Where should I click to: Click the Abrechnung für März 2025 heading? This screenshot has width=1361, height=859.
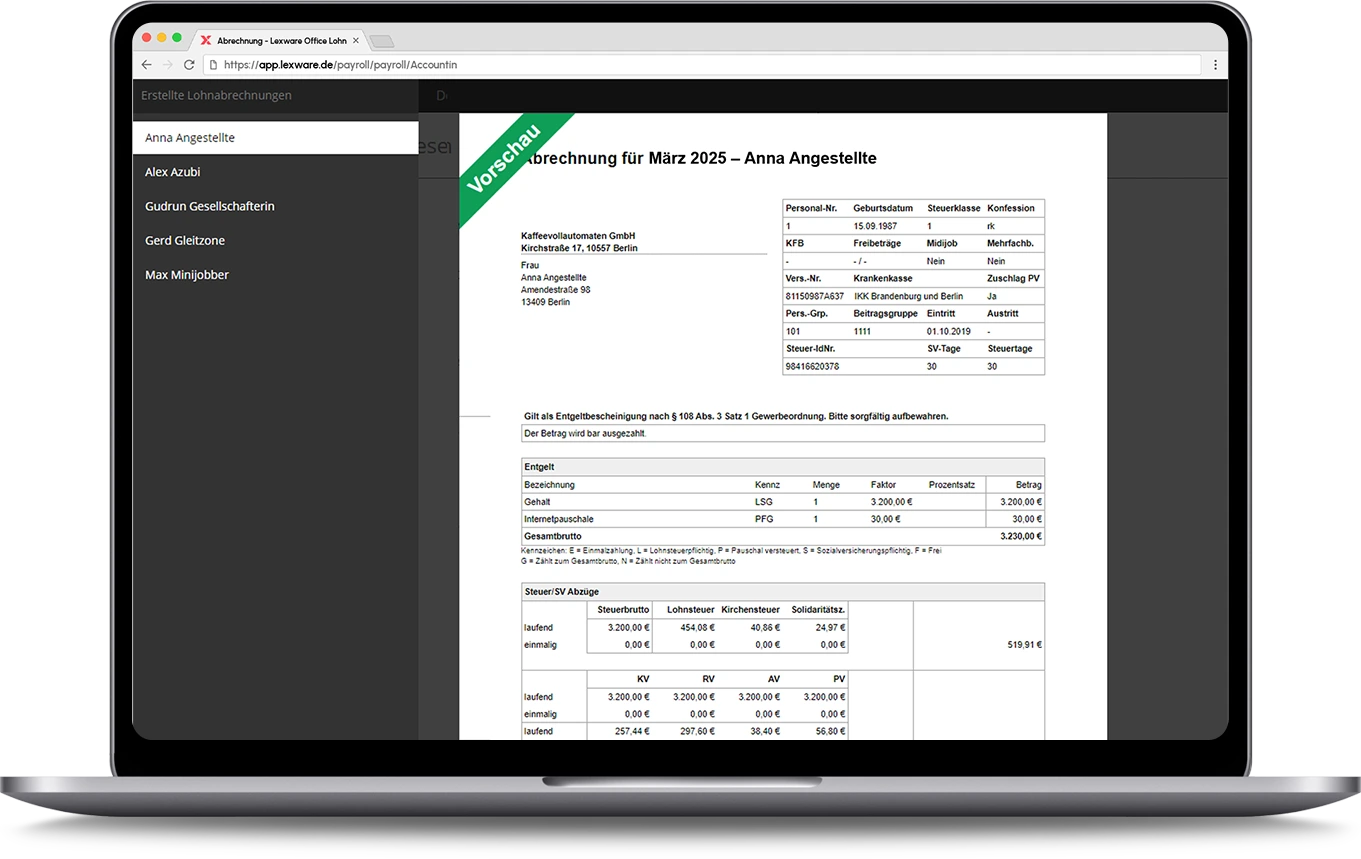point(700,159)
